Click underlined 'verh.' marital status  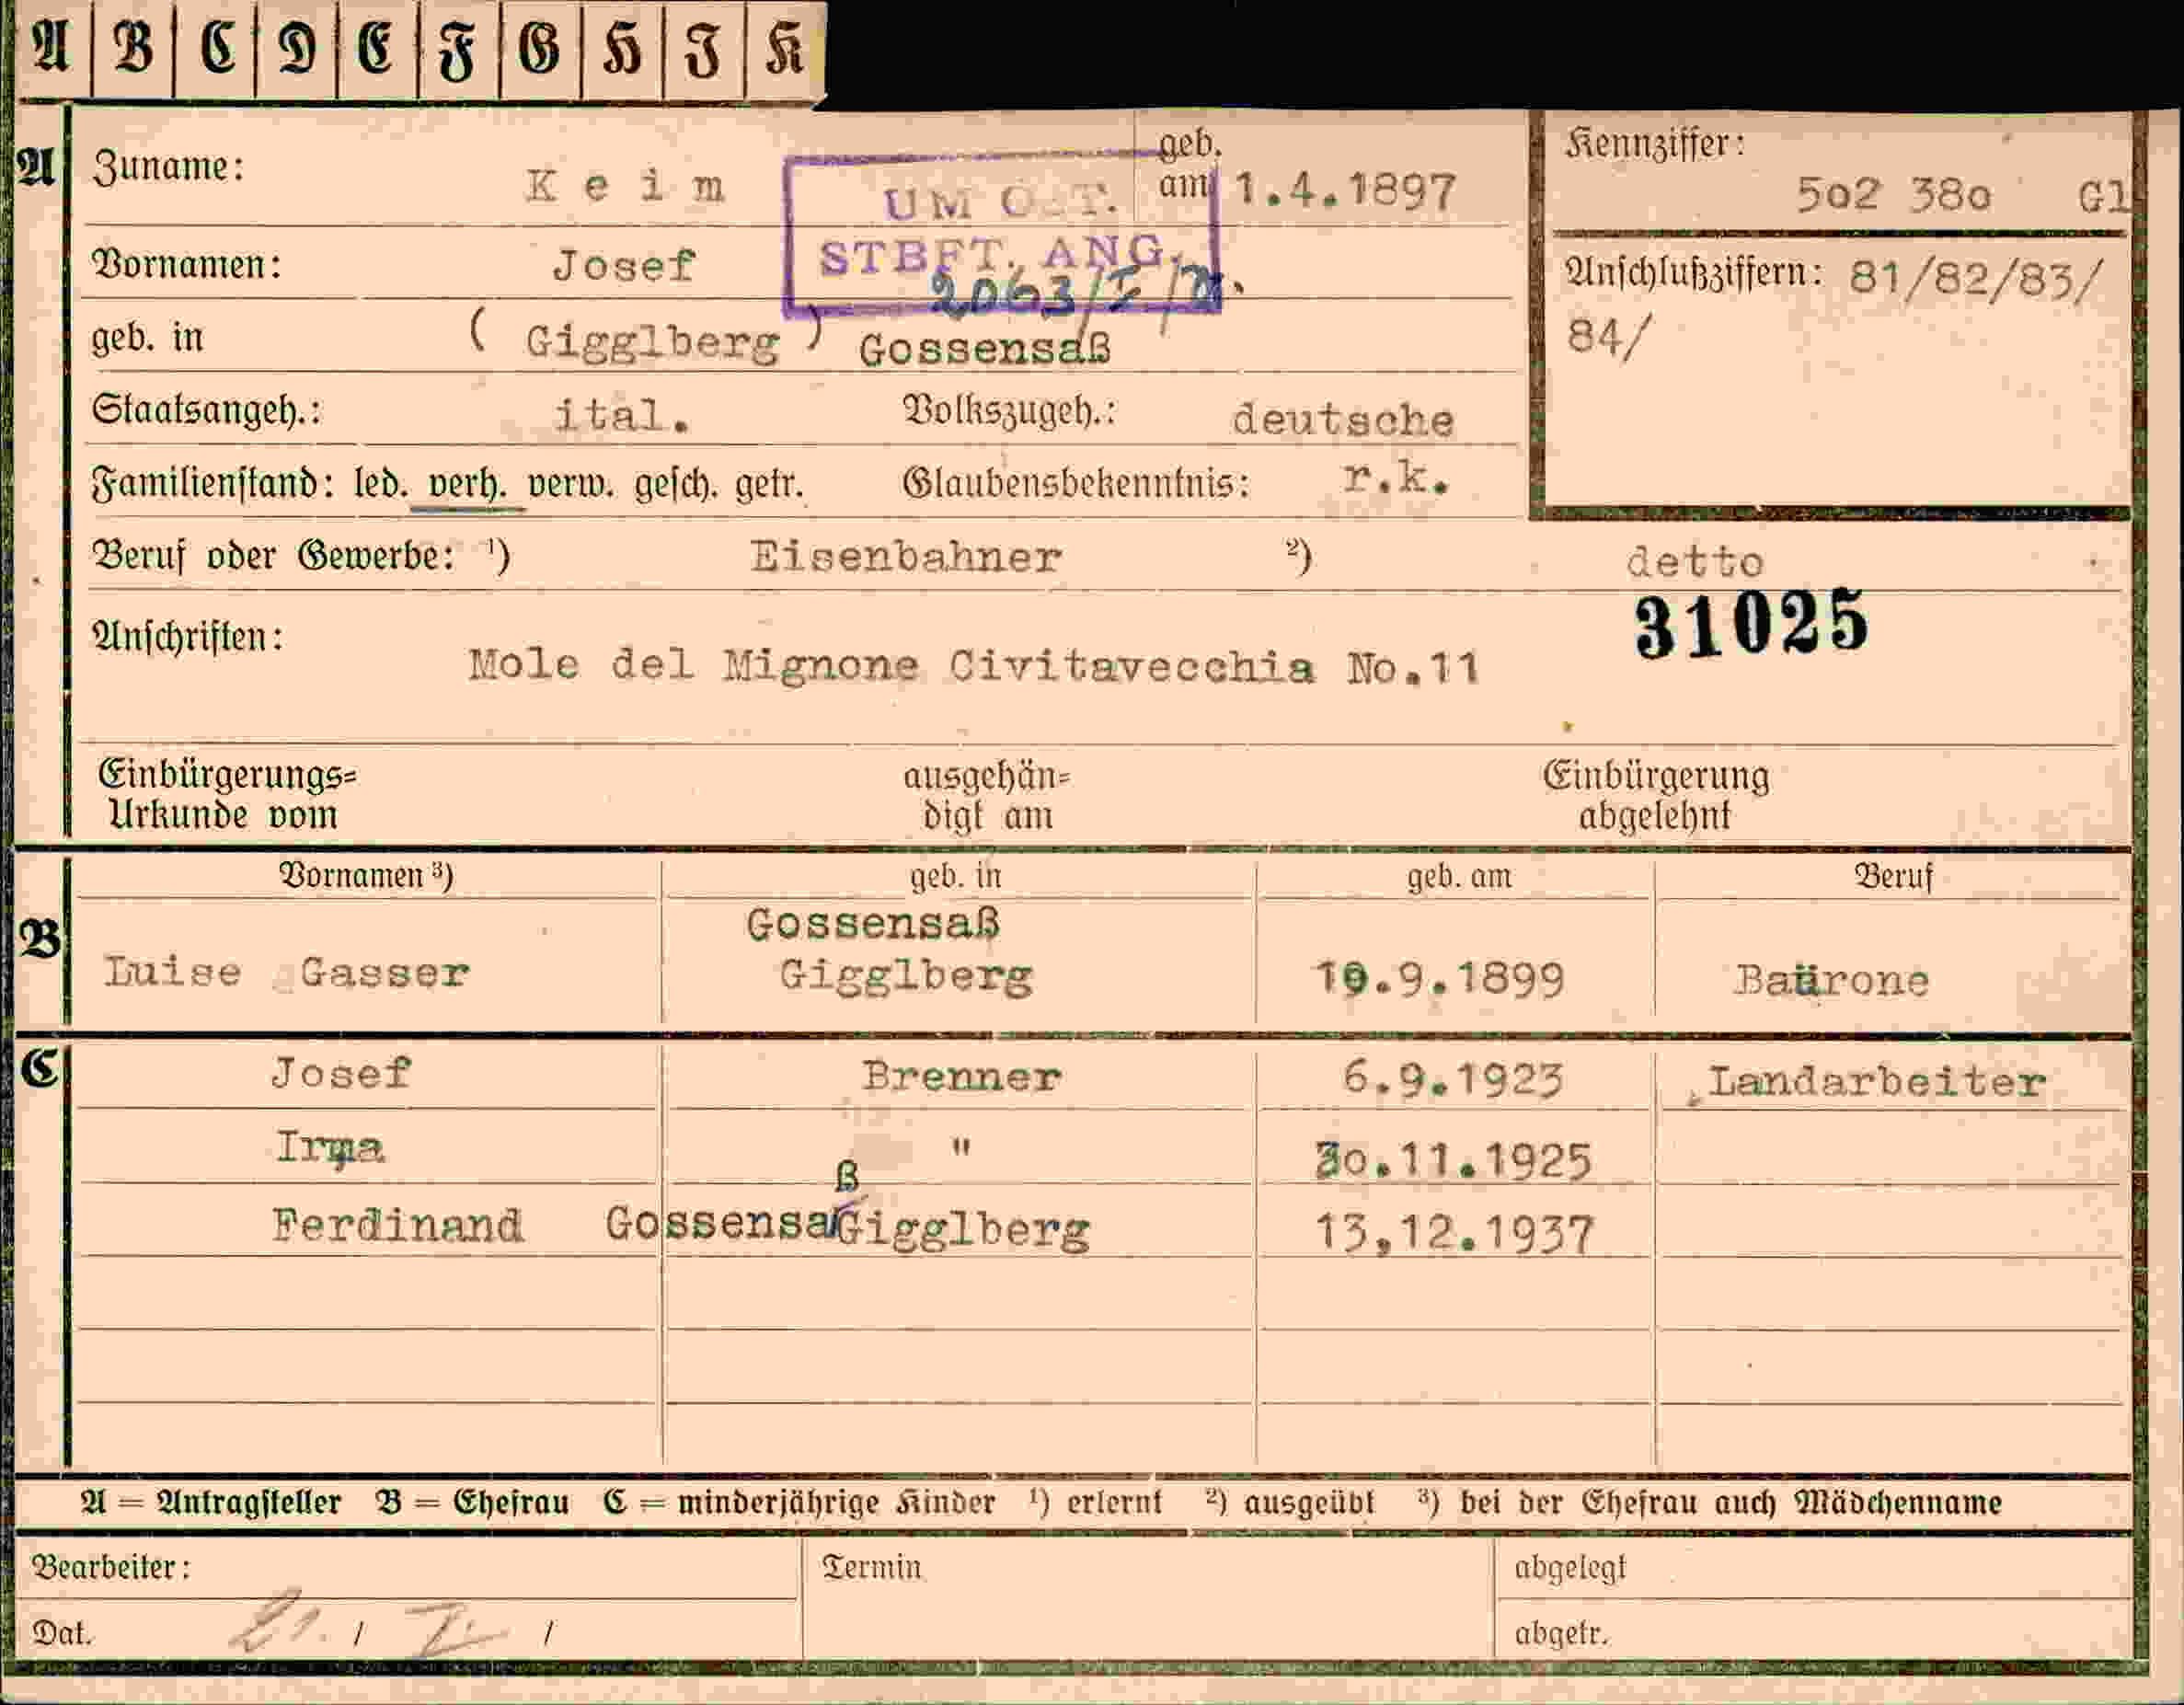coord(467,486)
